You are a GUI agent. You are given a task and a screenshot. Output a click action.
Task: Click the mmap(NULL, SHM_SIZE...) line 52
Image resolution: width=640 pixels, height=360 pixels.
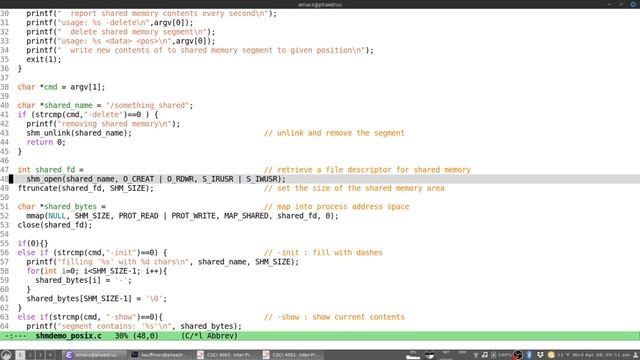point(182,216)
